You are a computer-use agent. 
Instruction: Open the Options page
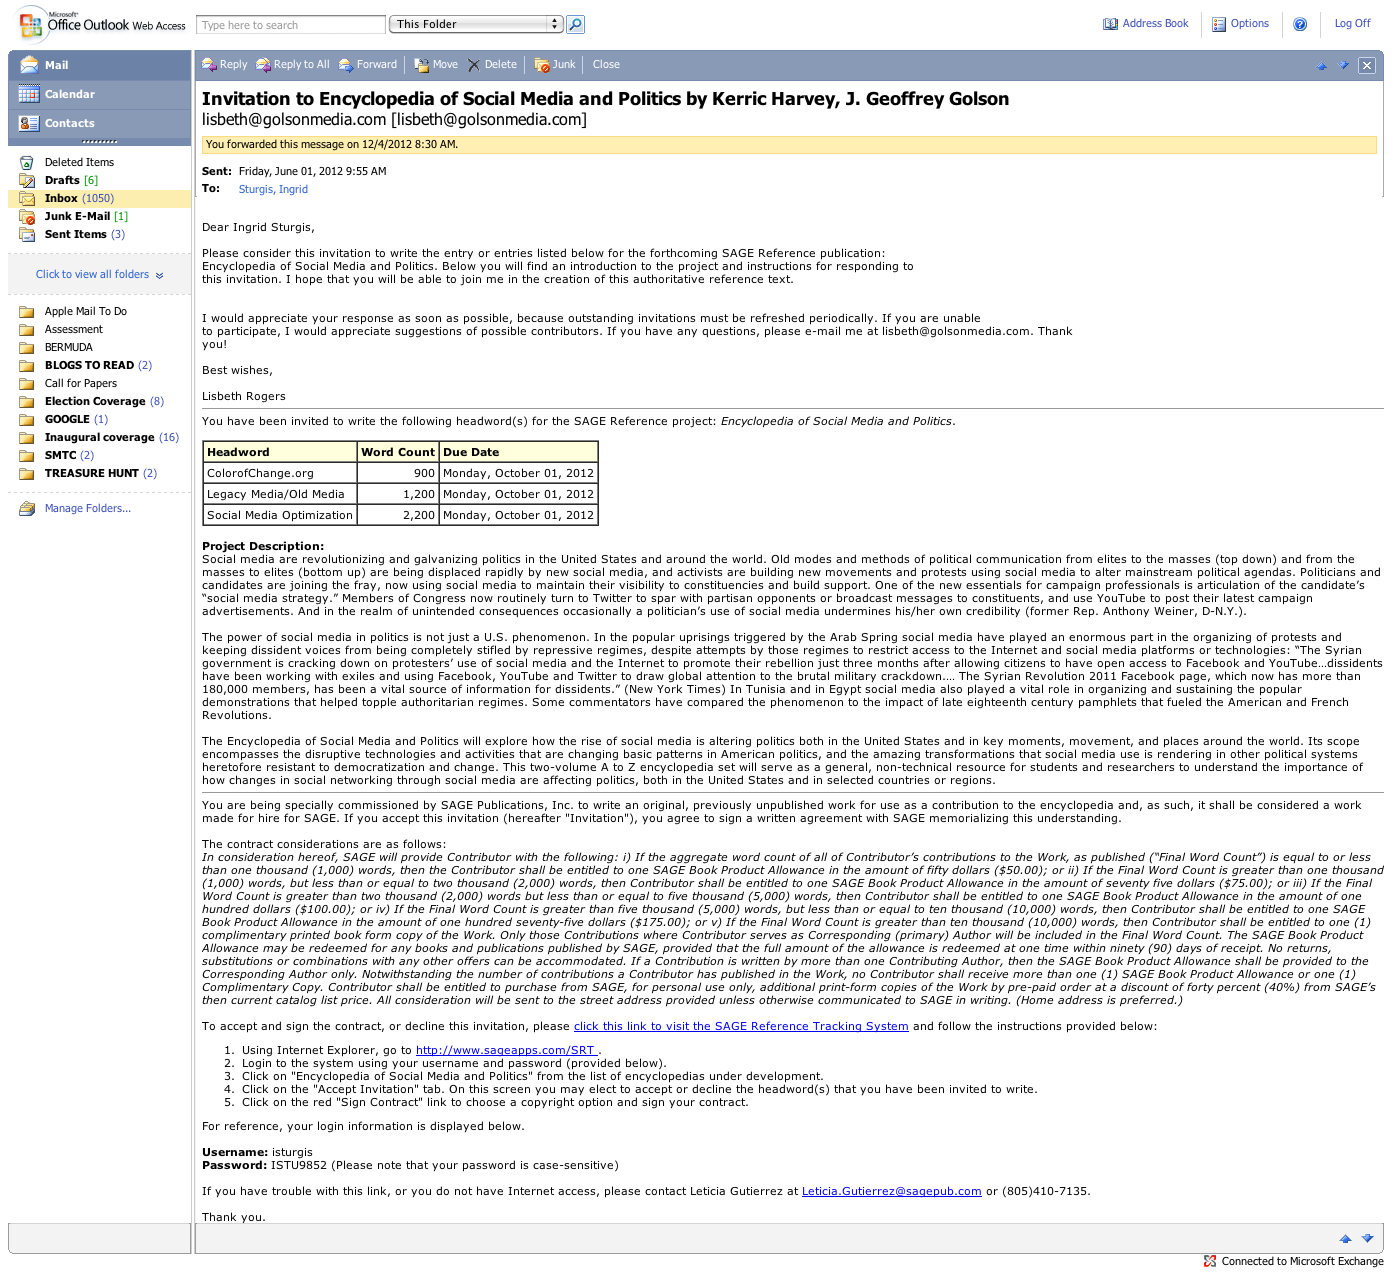[1240, 24]
